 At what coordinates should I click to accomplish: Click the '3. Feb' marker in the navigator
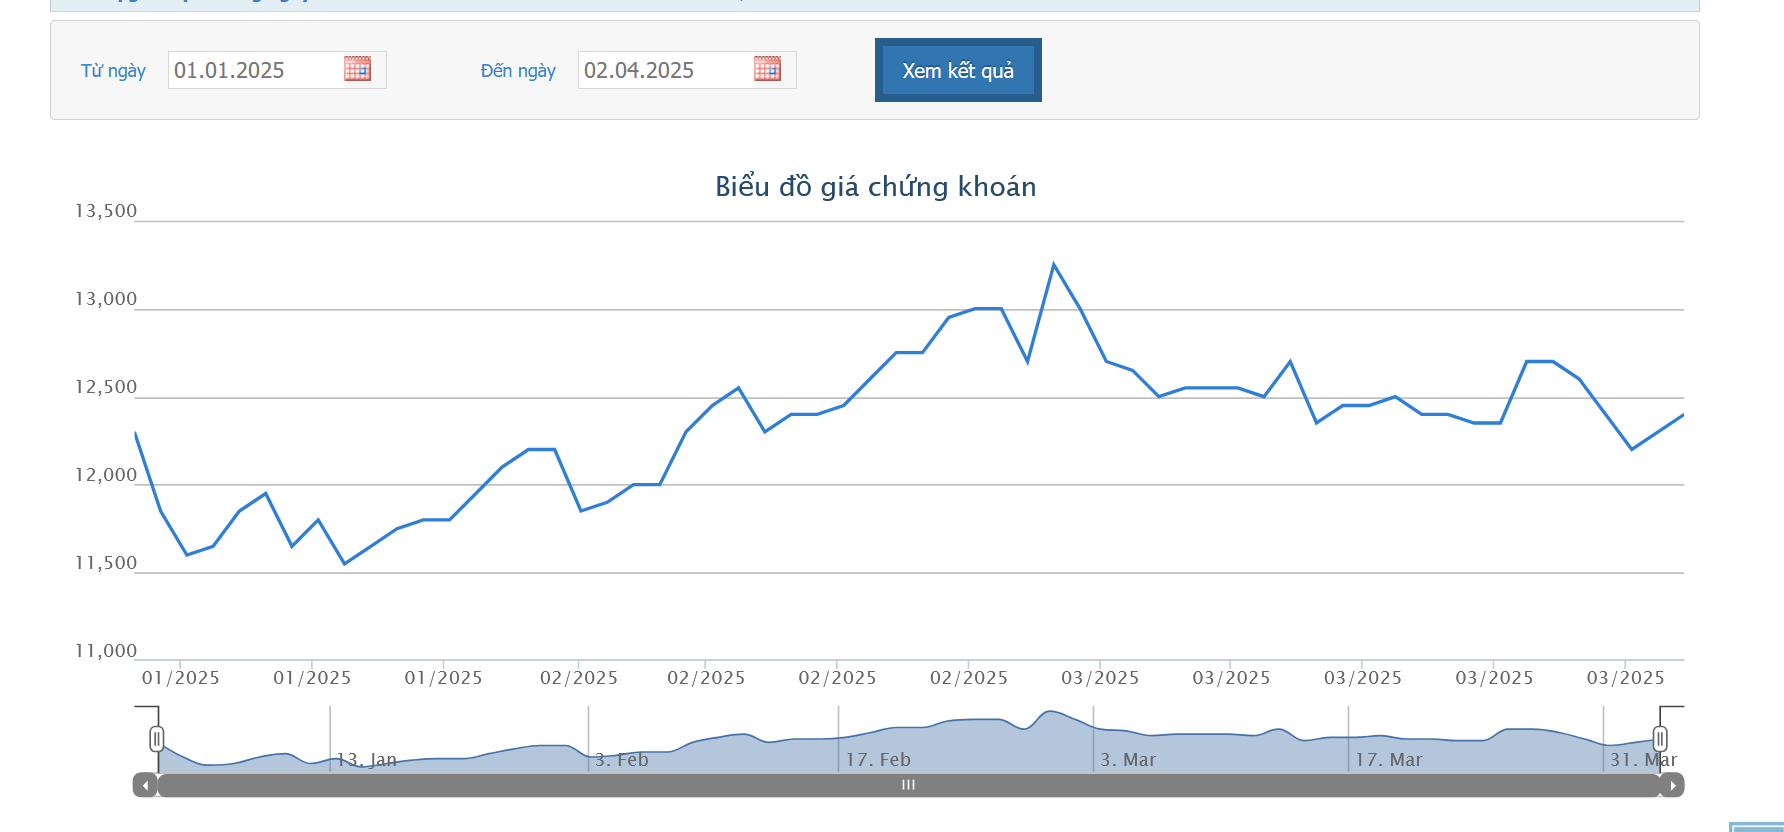pos(621,760)
